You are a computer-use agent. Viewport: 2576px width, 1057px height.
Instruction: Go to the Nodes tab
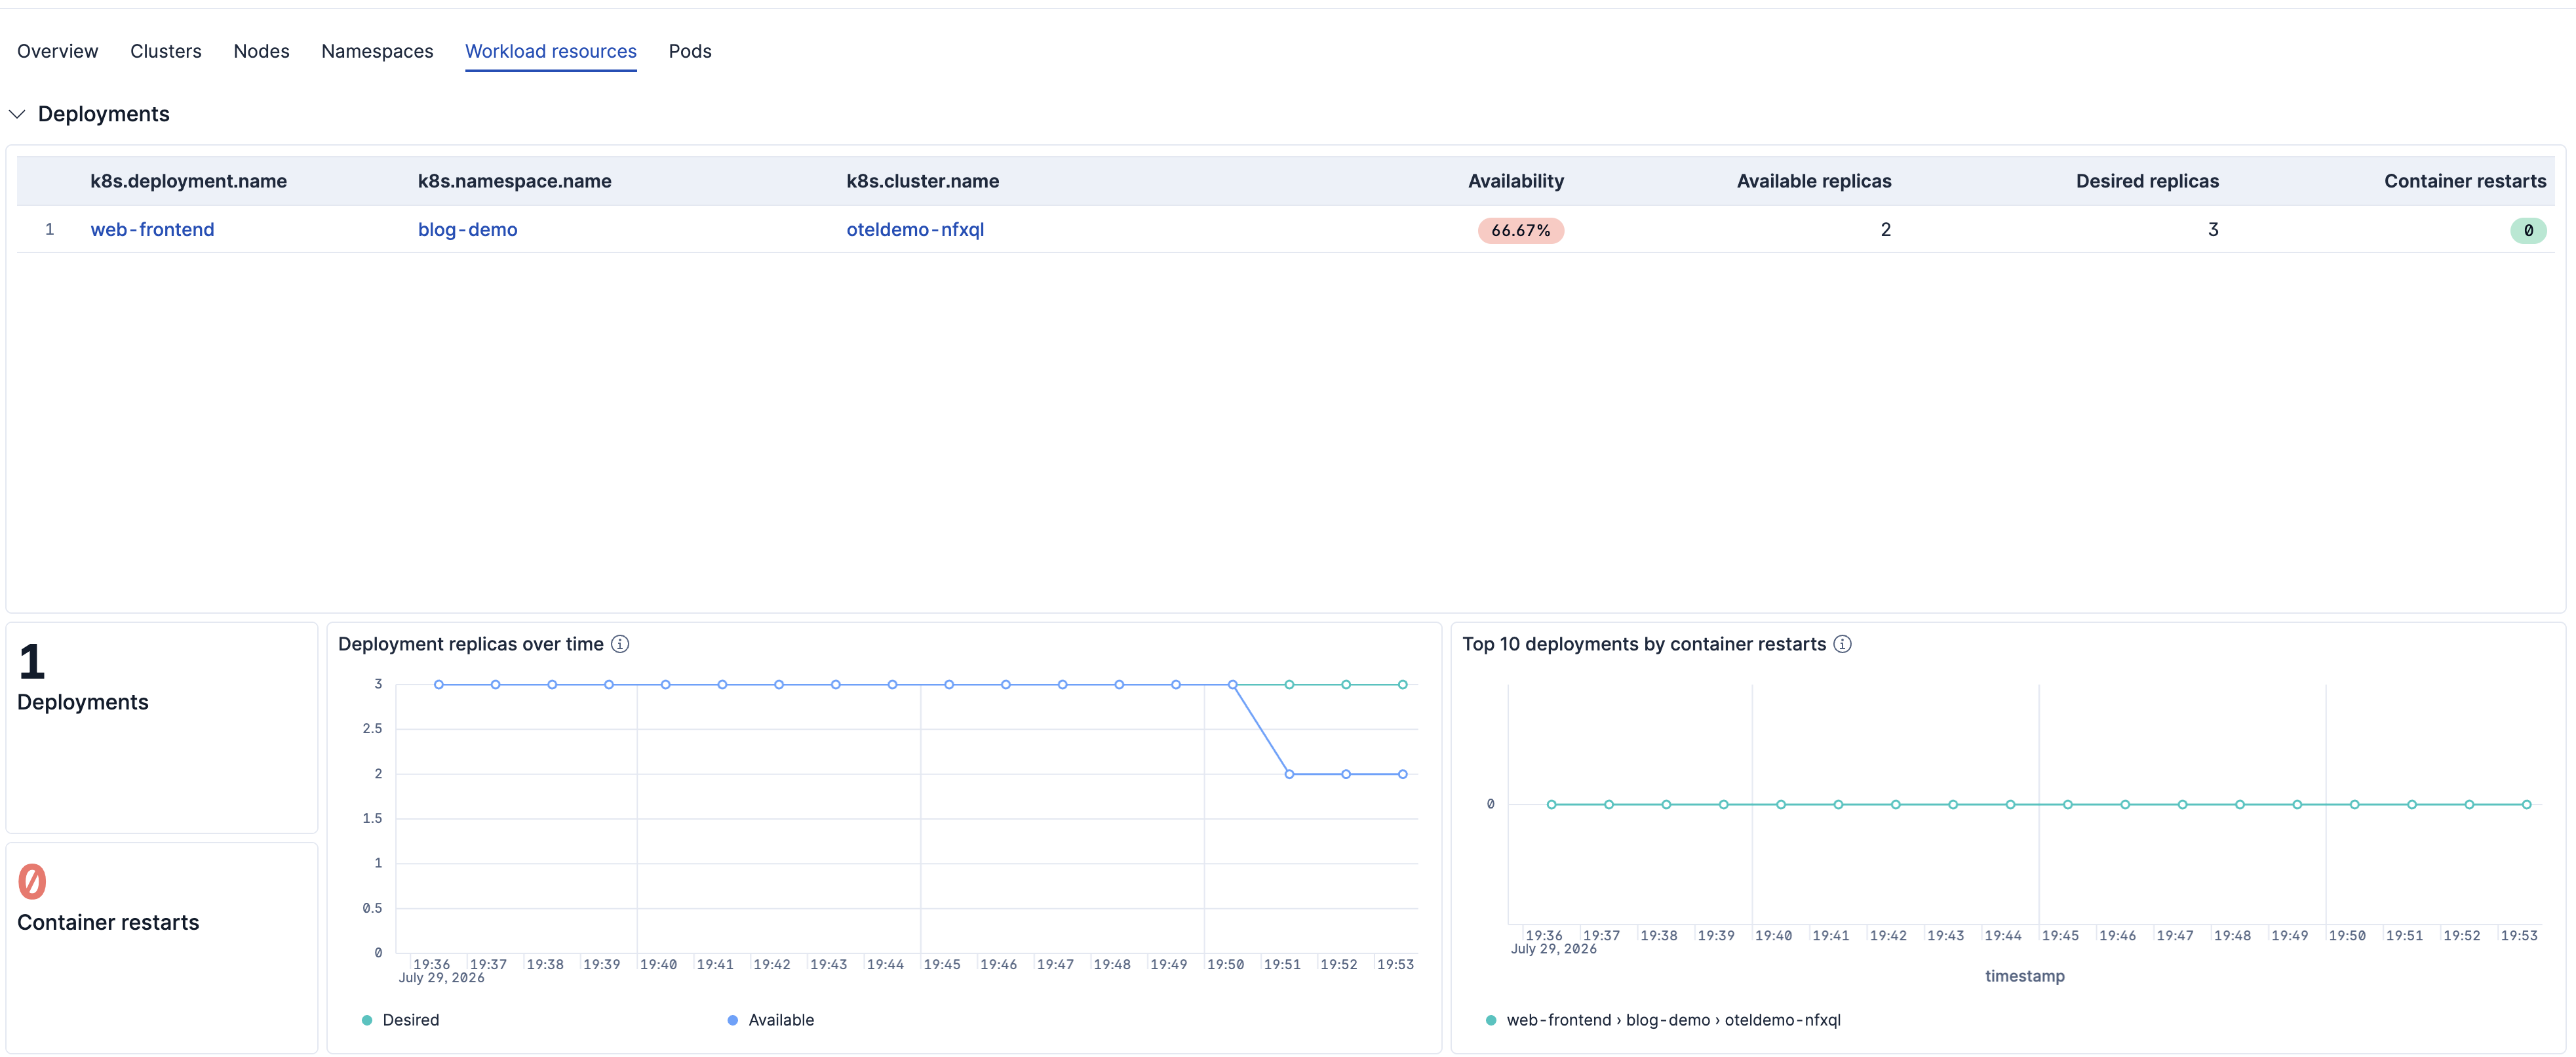click(x=261, y=51)
